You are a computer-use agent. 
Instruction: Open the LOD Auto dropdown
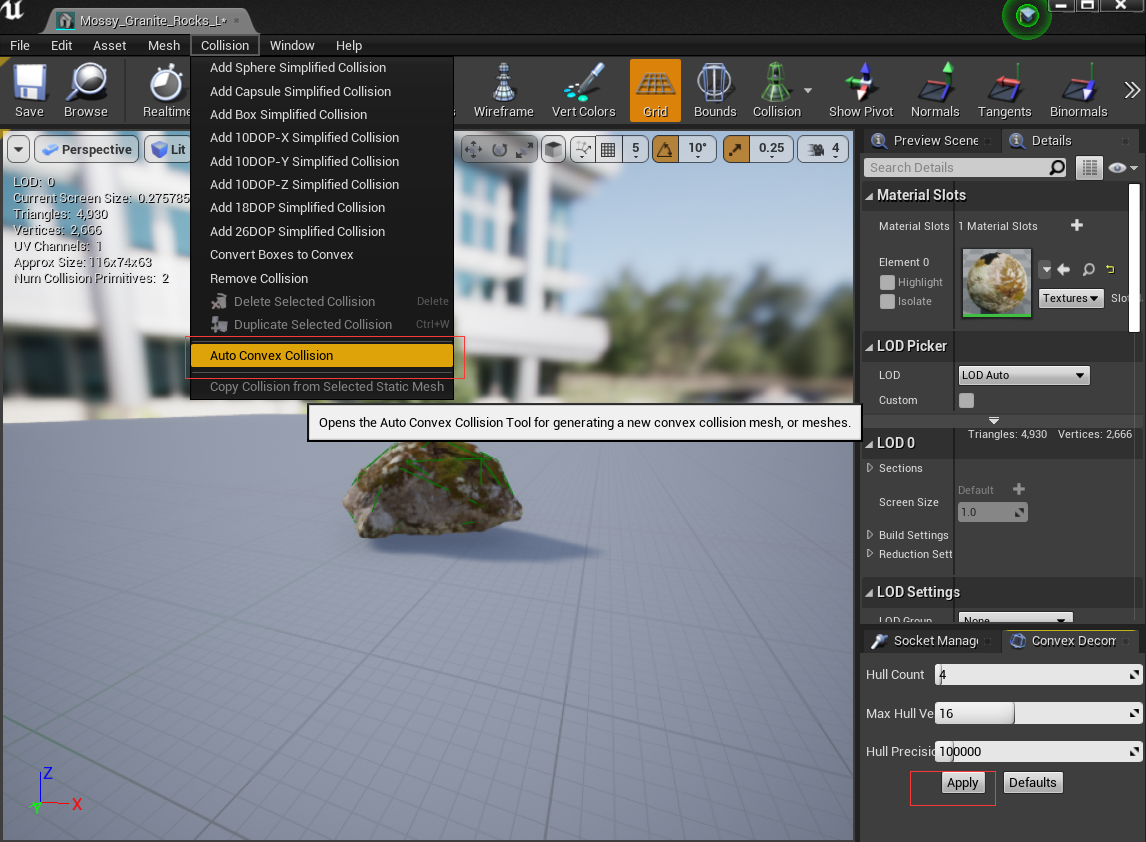click(x=1023, y=375)
